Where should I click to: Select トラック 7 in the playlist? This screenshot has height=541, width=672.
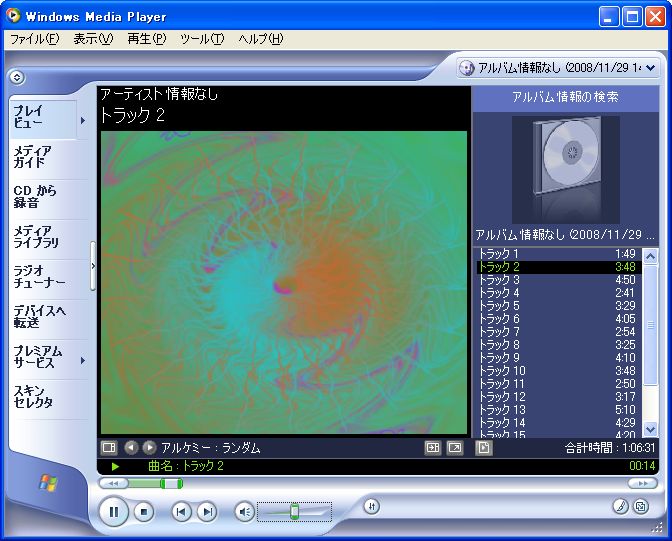559,332
